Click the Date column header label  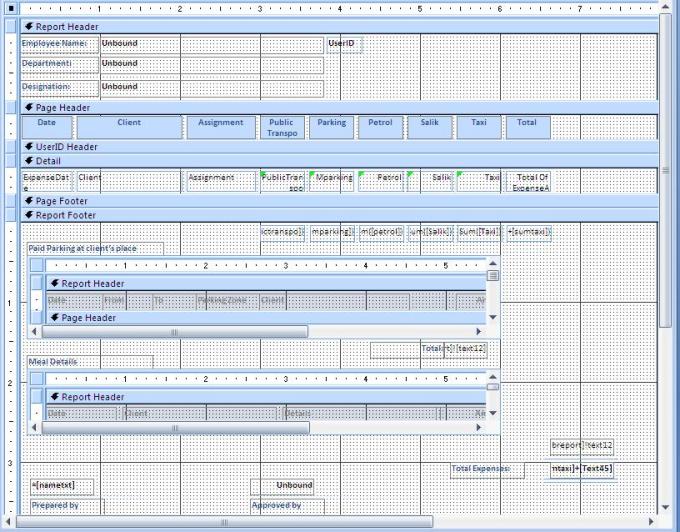[47, 127]
